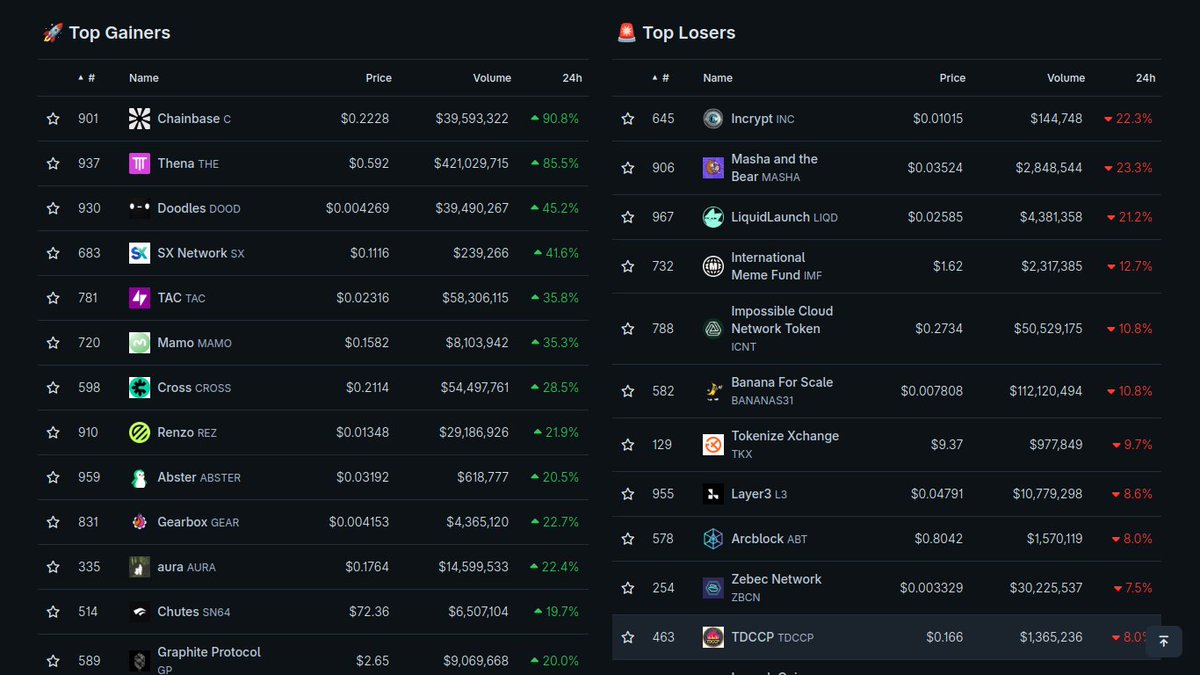Image resolution: width=1200 pixels, height=675 pixels.
Task: Star the SX Network row
Action: [53, 253]
